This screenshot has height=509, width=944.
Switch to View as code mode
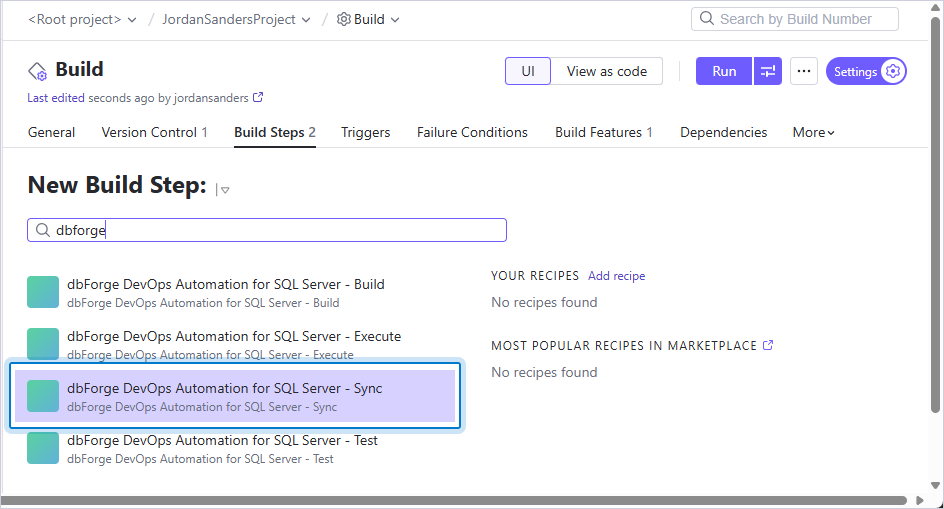click(607, 71)
